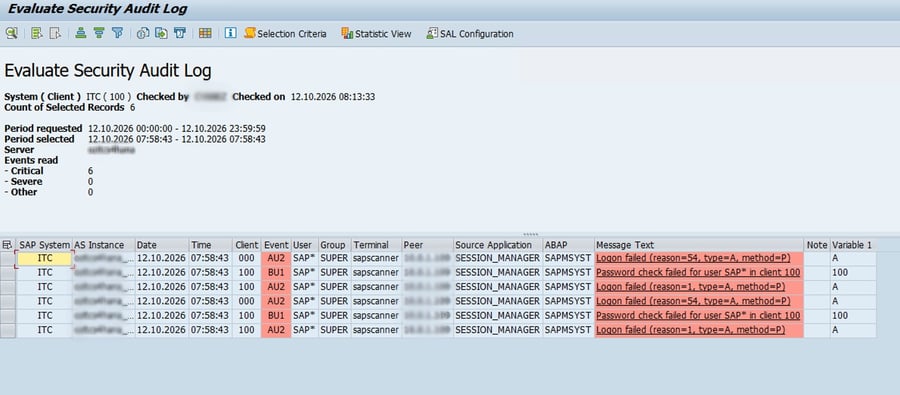Click the Message Text column header
This screenshot has height=395, width=900.
pos(699,245)
